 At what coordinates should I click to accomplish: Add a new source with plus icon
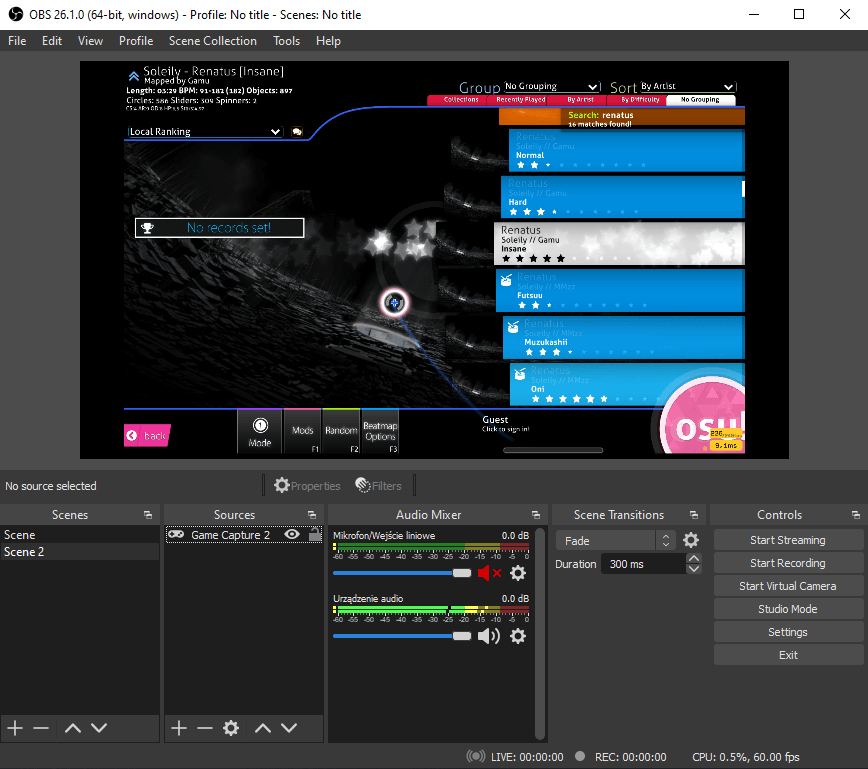point(178,728)
